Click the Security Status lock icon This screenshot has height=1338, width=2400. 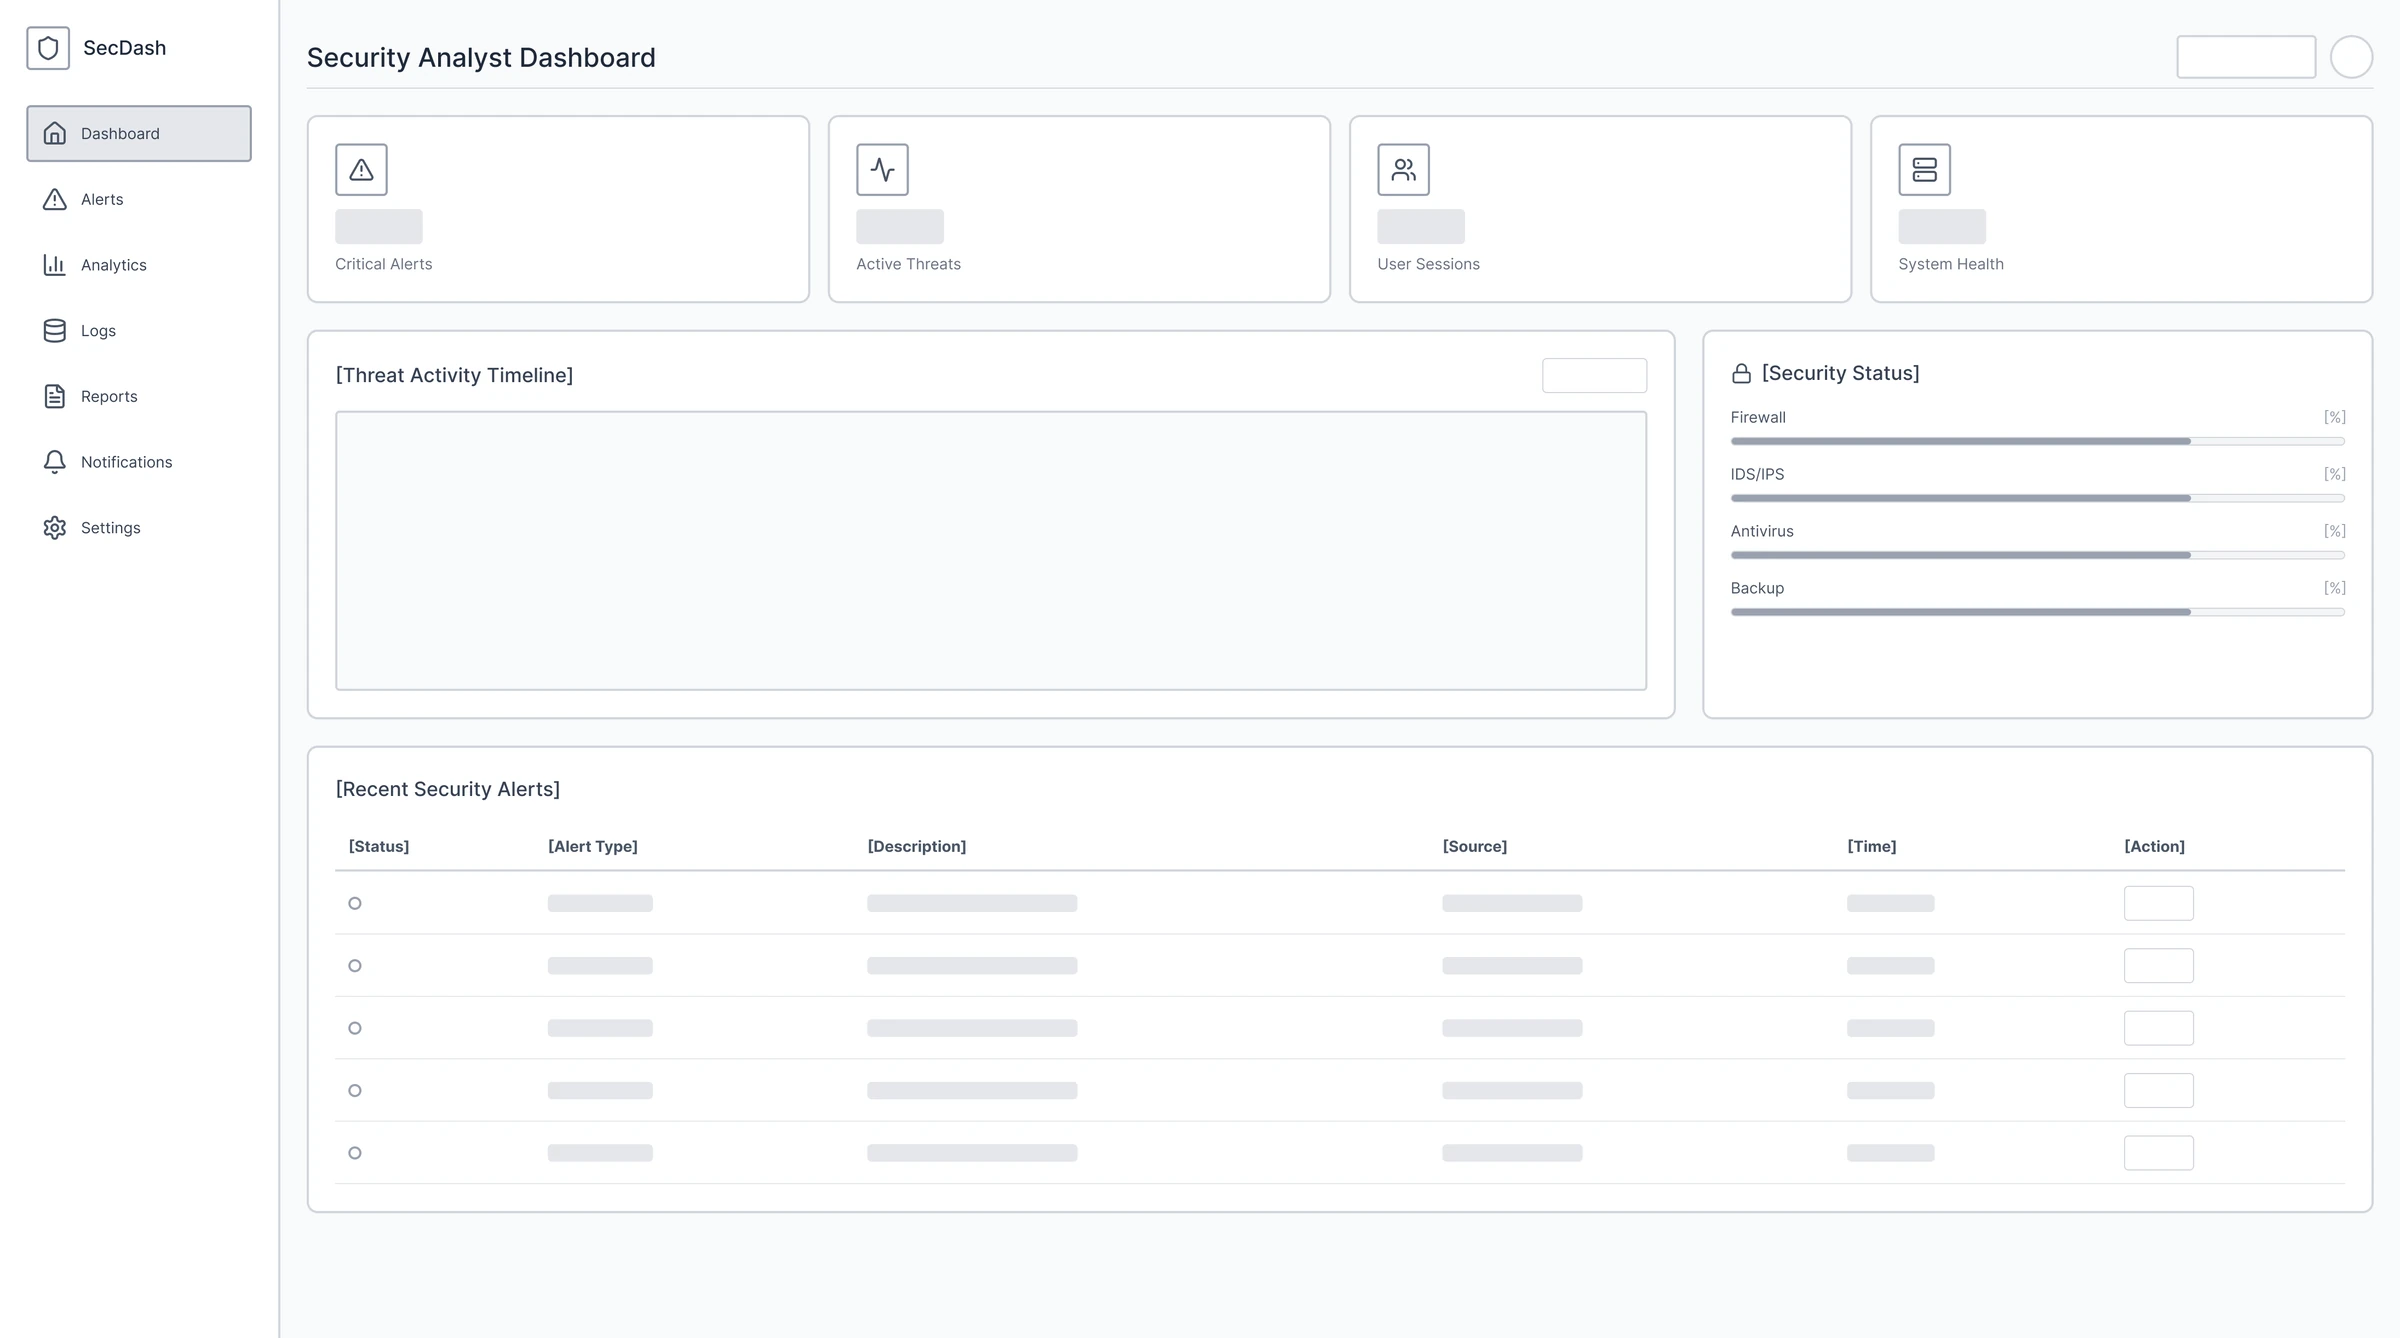point(1741,373)
